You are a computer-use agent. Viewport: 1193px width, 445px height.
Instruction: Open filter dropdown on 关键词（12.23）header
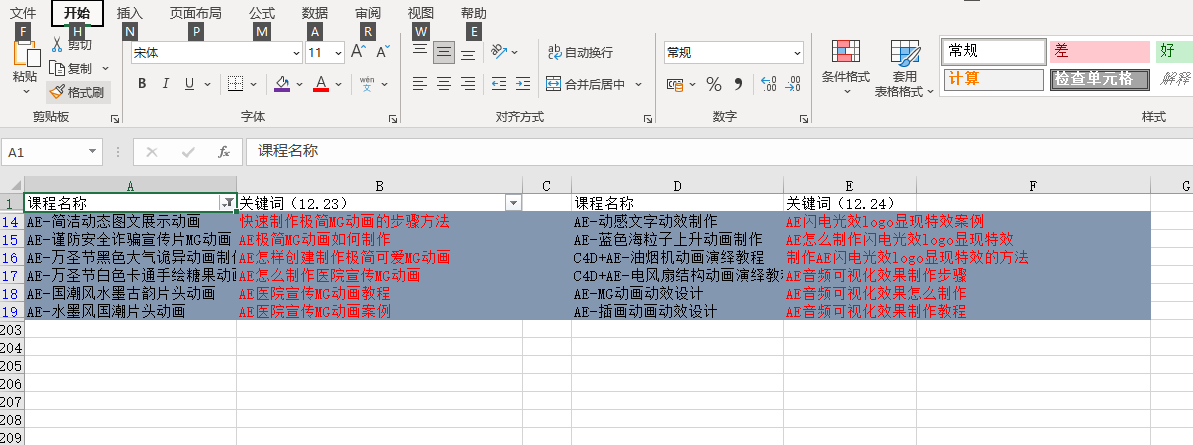(514, 203)
